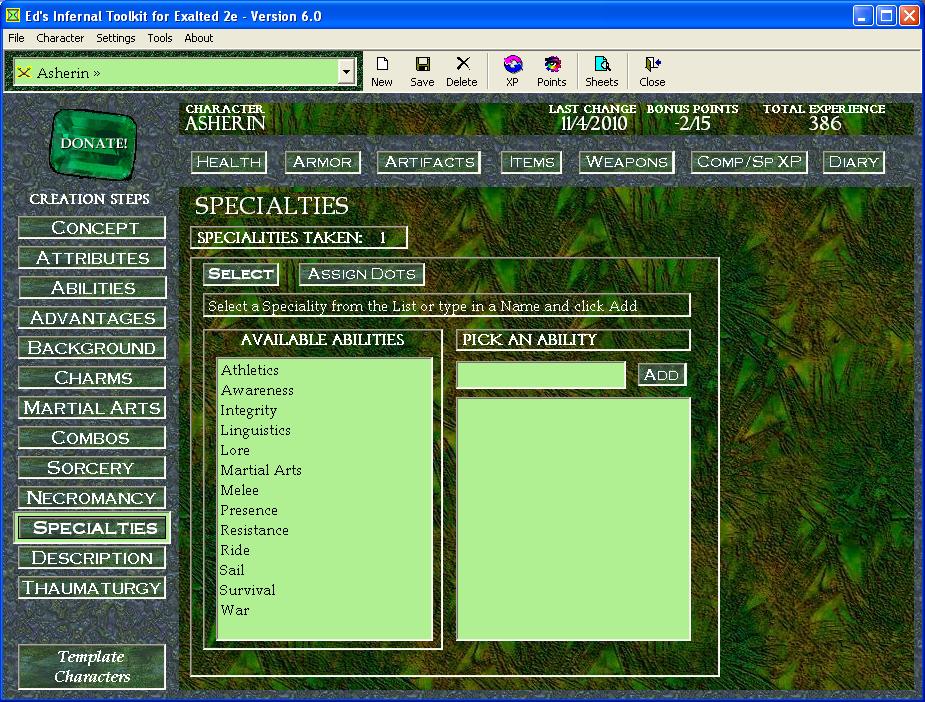The image size is (925, 702).
Task: Click the app icon in title bar
Action: pyautogui.click(x=12, y=15)
